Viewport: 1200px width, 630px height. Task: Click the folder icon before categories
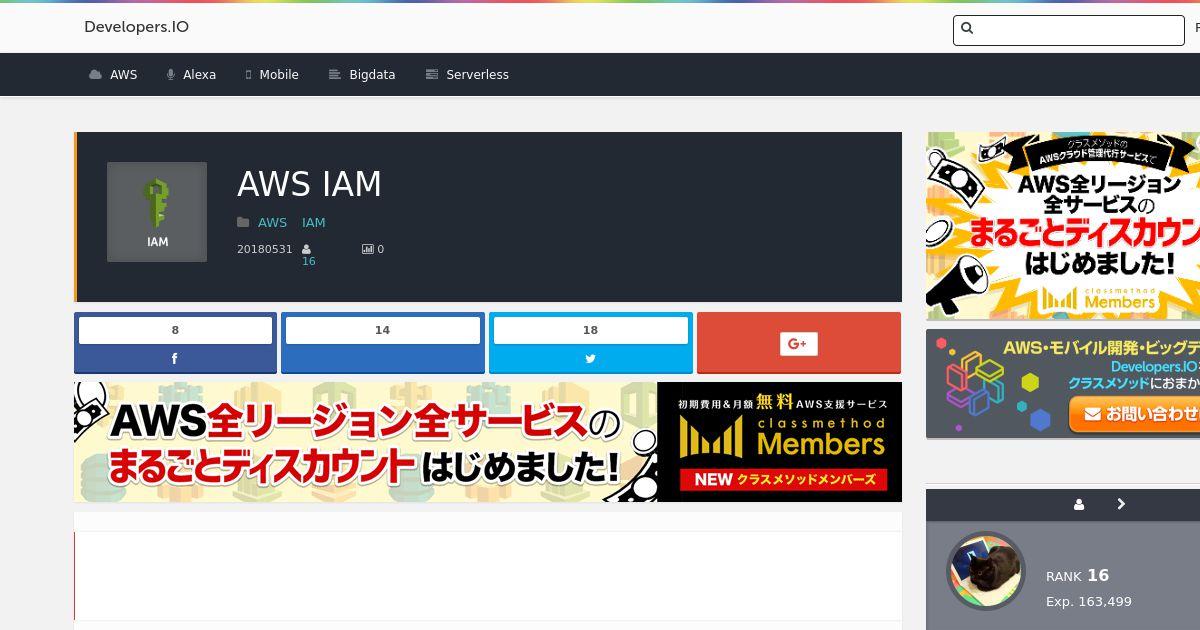(x=243, y=223)
